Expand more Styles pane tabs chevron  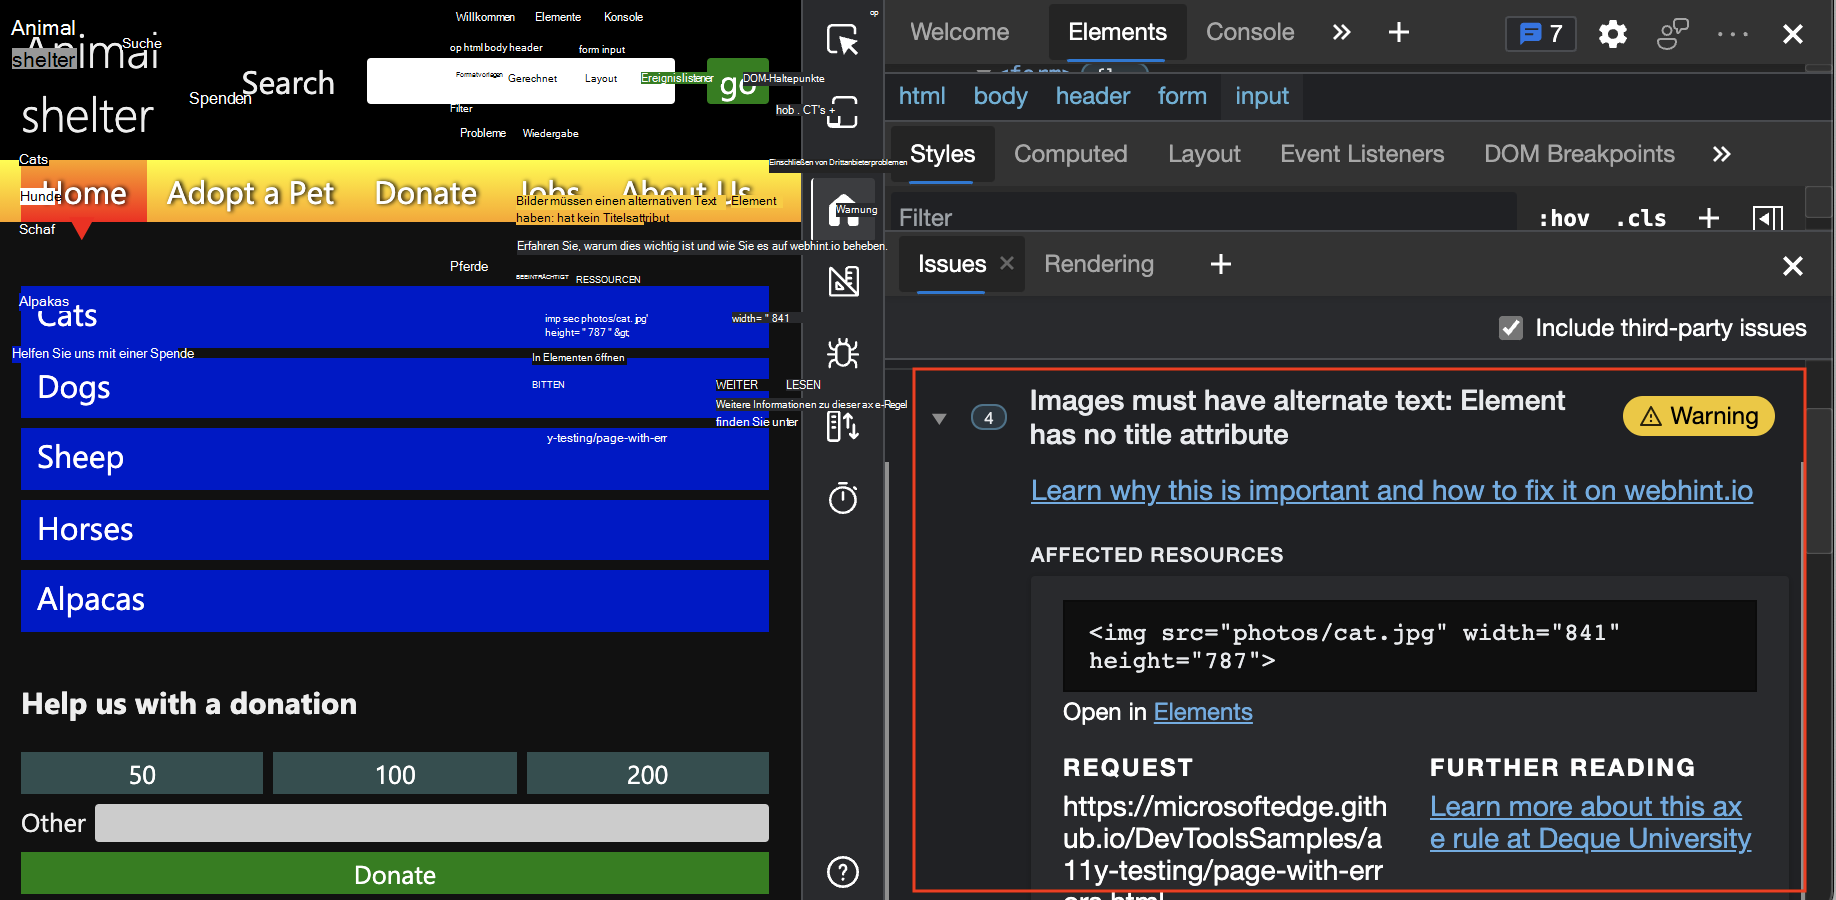(x=1721, y=154)
